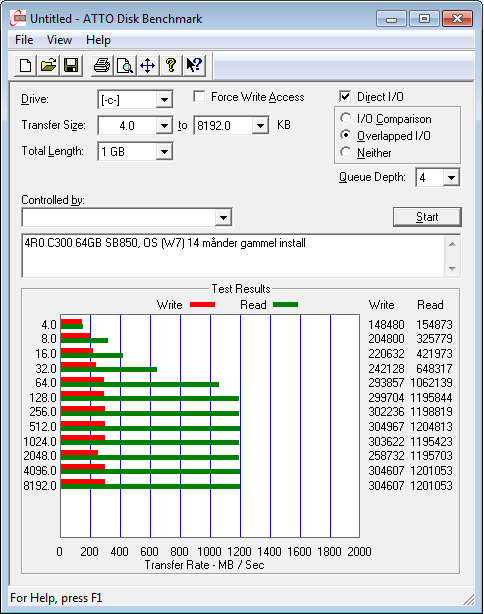
Task: Open the Total Length 1 GB dropdown
Action: point(135,152)
